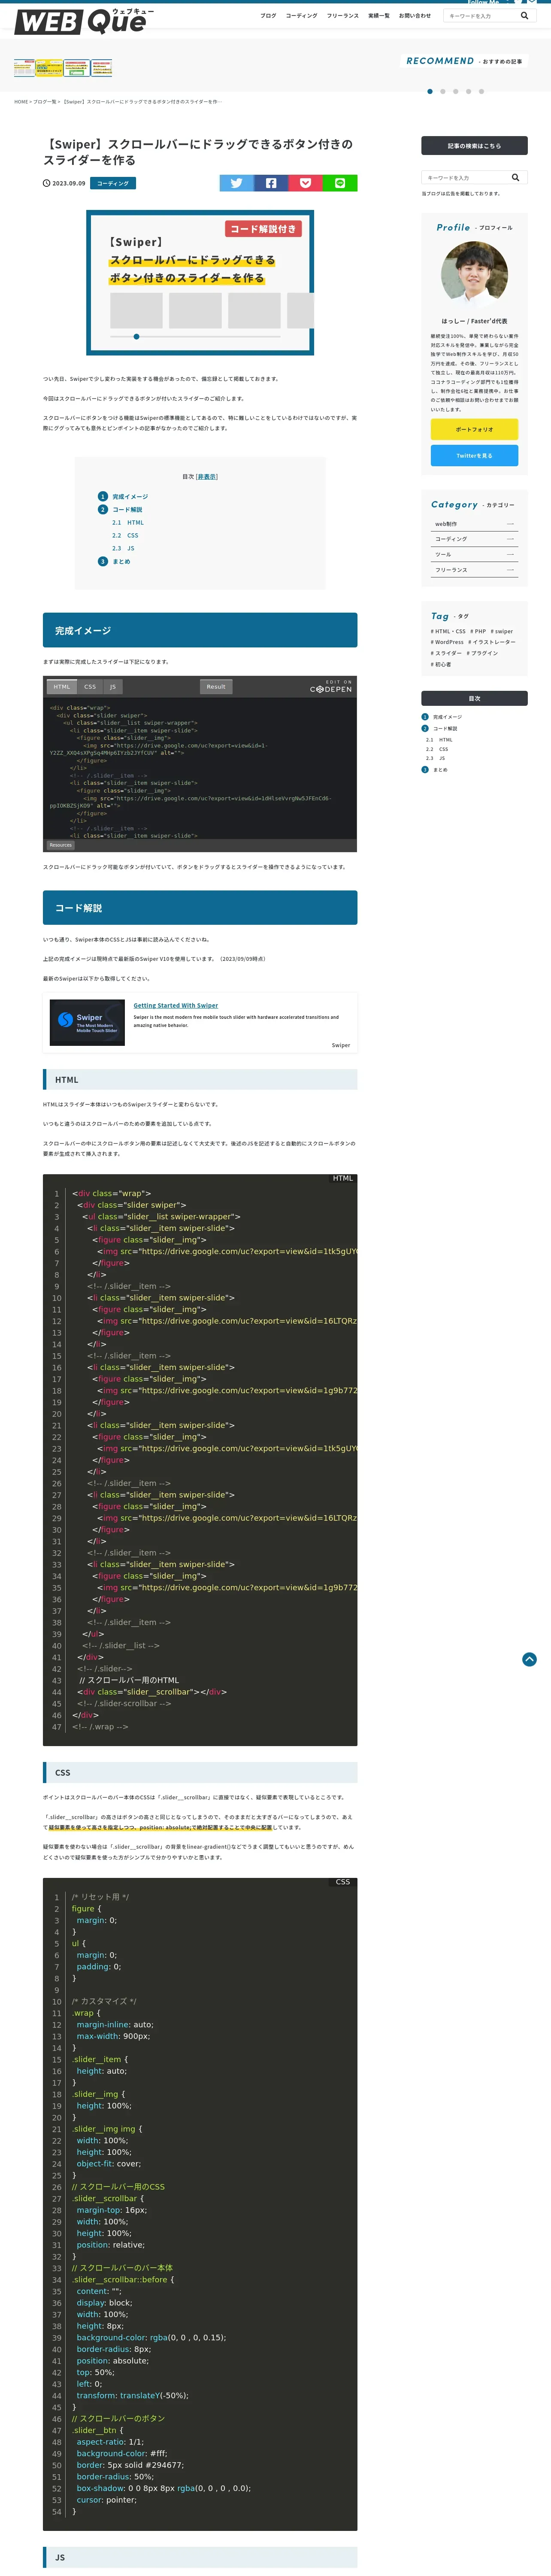Switch to the JS tab in CodePen embed
This screenshot has width=551, height=2576.
pos(112,687)
